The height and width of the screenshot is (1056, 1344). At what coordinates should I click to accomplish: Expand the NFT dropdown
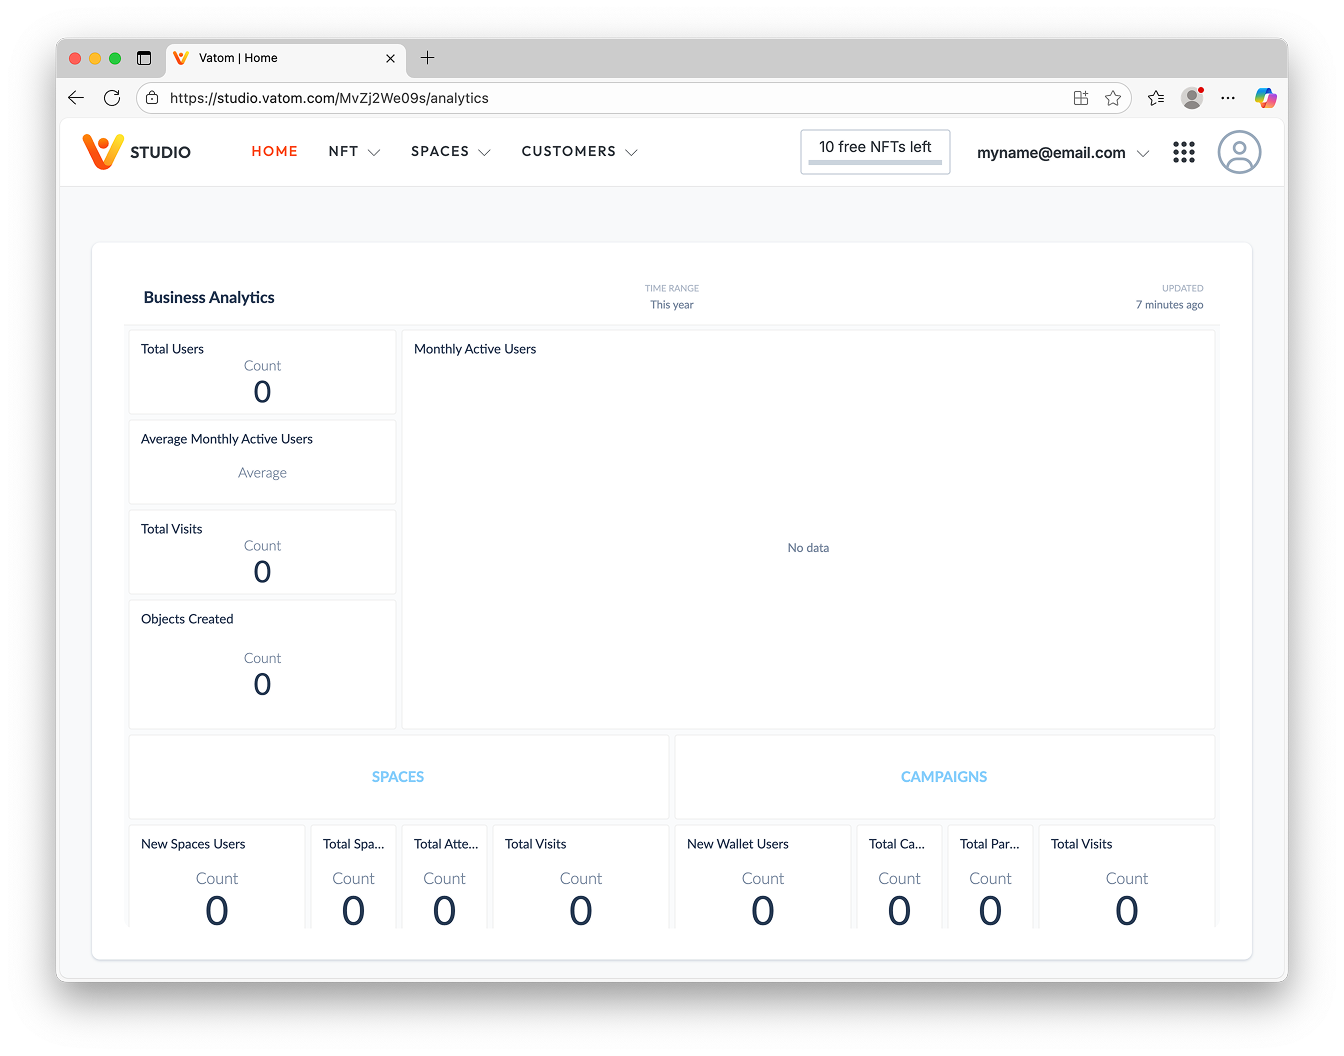[x=353, y=151]
